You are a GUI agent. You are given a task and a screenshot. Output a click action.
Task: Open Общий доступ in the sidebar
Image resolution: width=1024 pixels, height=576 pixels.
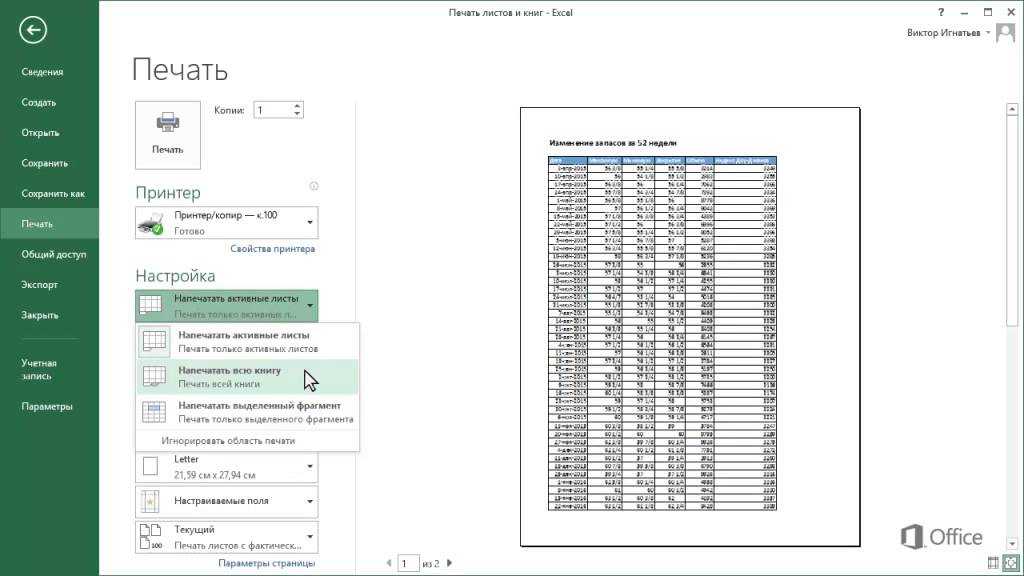tap(54, 255)
